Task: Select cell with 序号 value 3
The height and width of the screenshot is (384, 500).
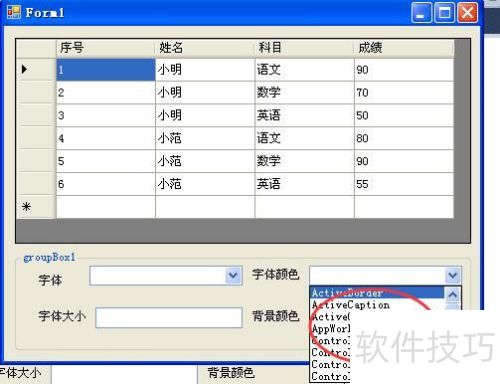Action: pyautogui.click(x=106, y=115)
